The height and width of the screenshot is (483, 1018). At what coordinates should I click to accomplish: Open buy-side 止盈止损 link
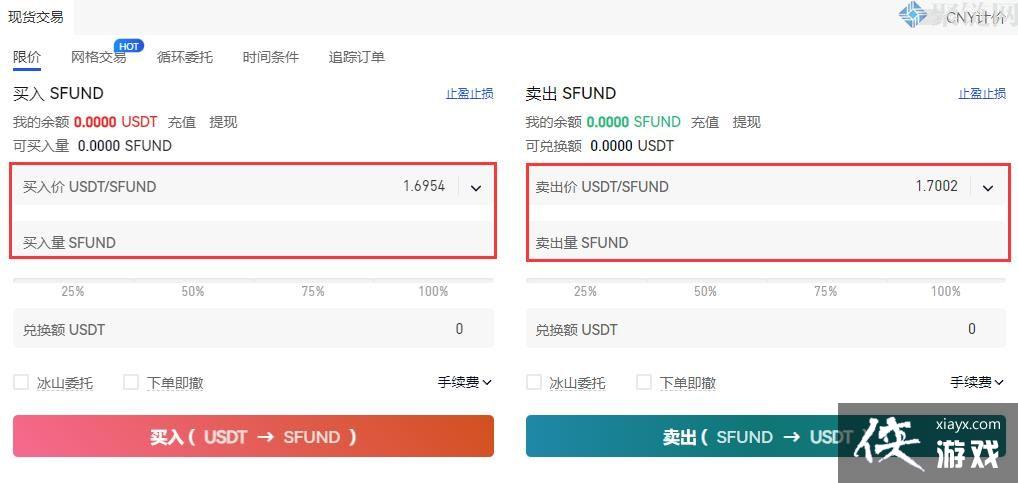(469, 93)
